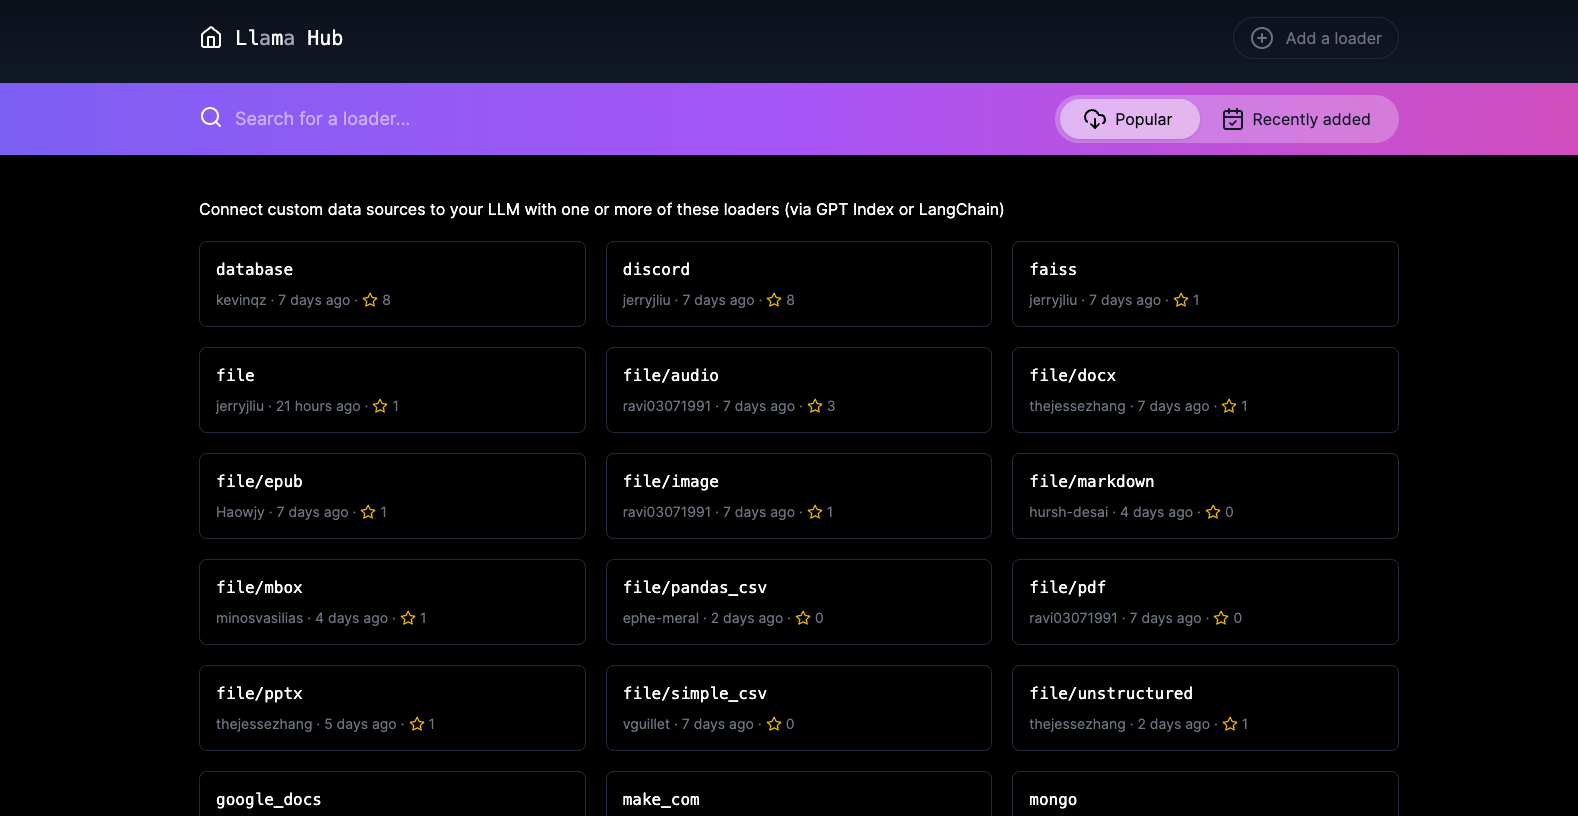The image size is (1578, 816).
Task: Click the cloud download icon in the Popular tab
Action: point(1095,119)
